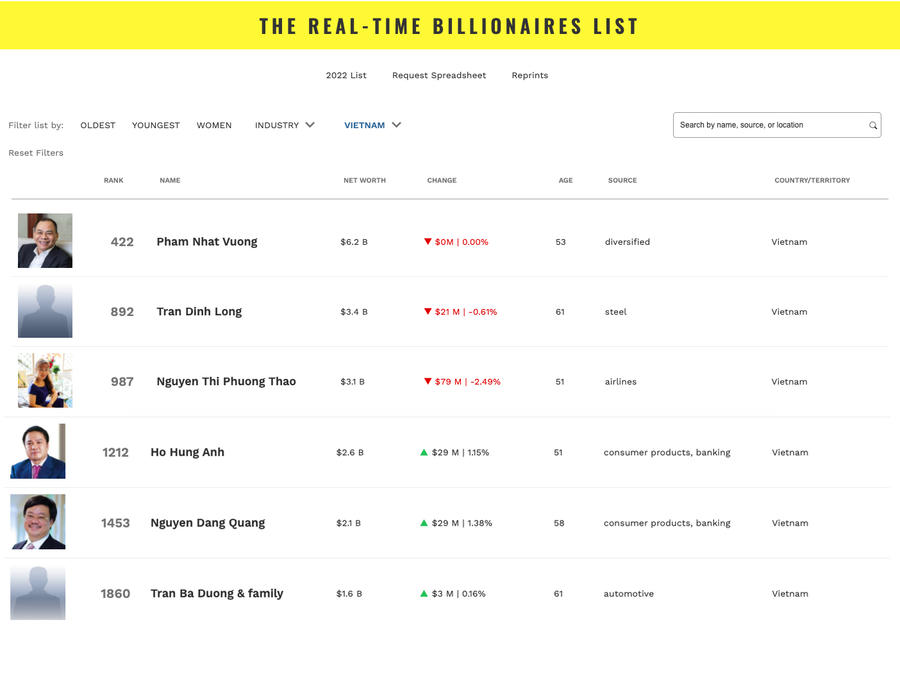Click Tran Ba Duong's placeholder avatar
Viewport: 900px width, 682px height.
coord(38,593)
